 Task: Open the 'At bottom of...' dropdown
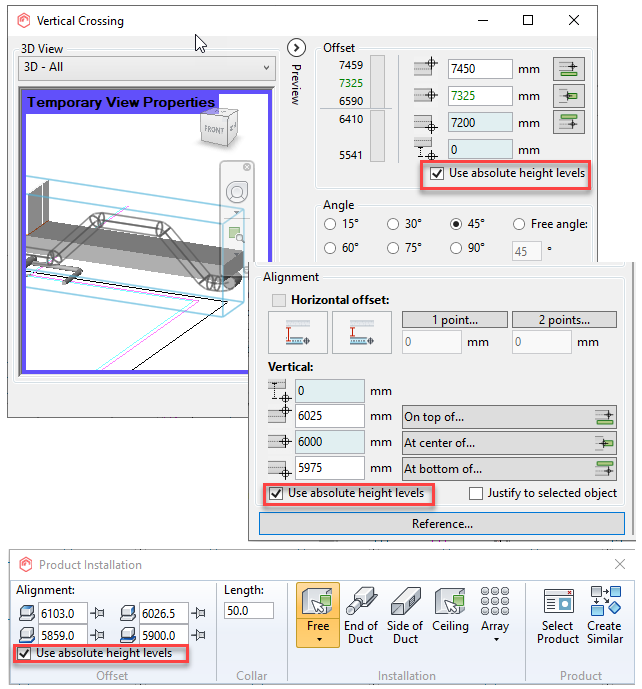tap(508, 468)
